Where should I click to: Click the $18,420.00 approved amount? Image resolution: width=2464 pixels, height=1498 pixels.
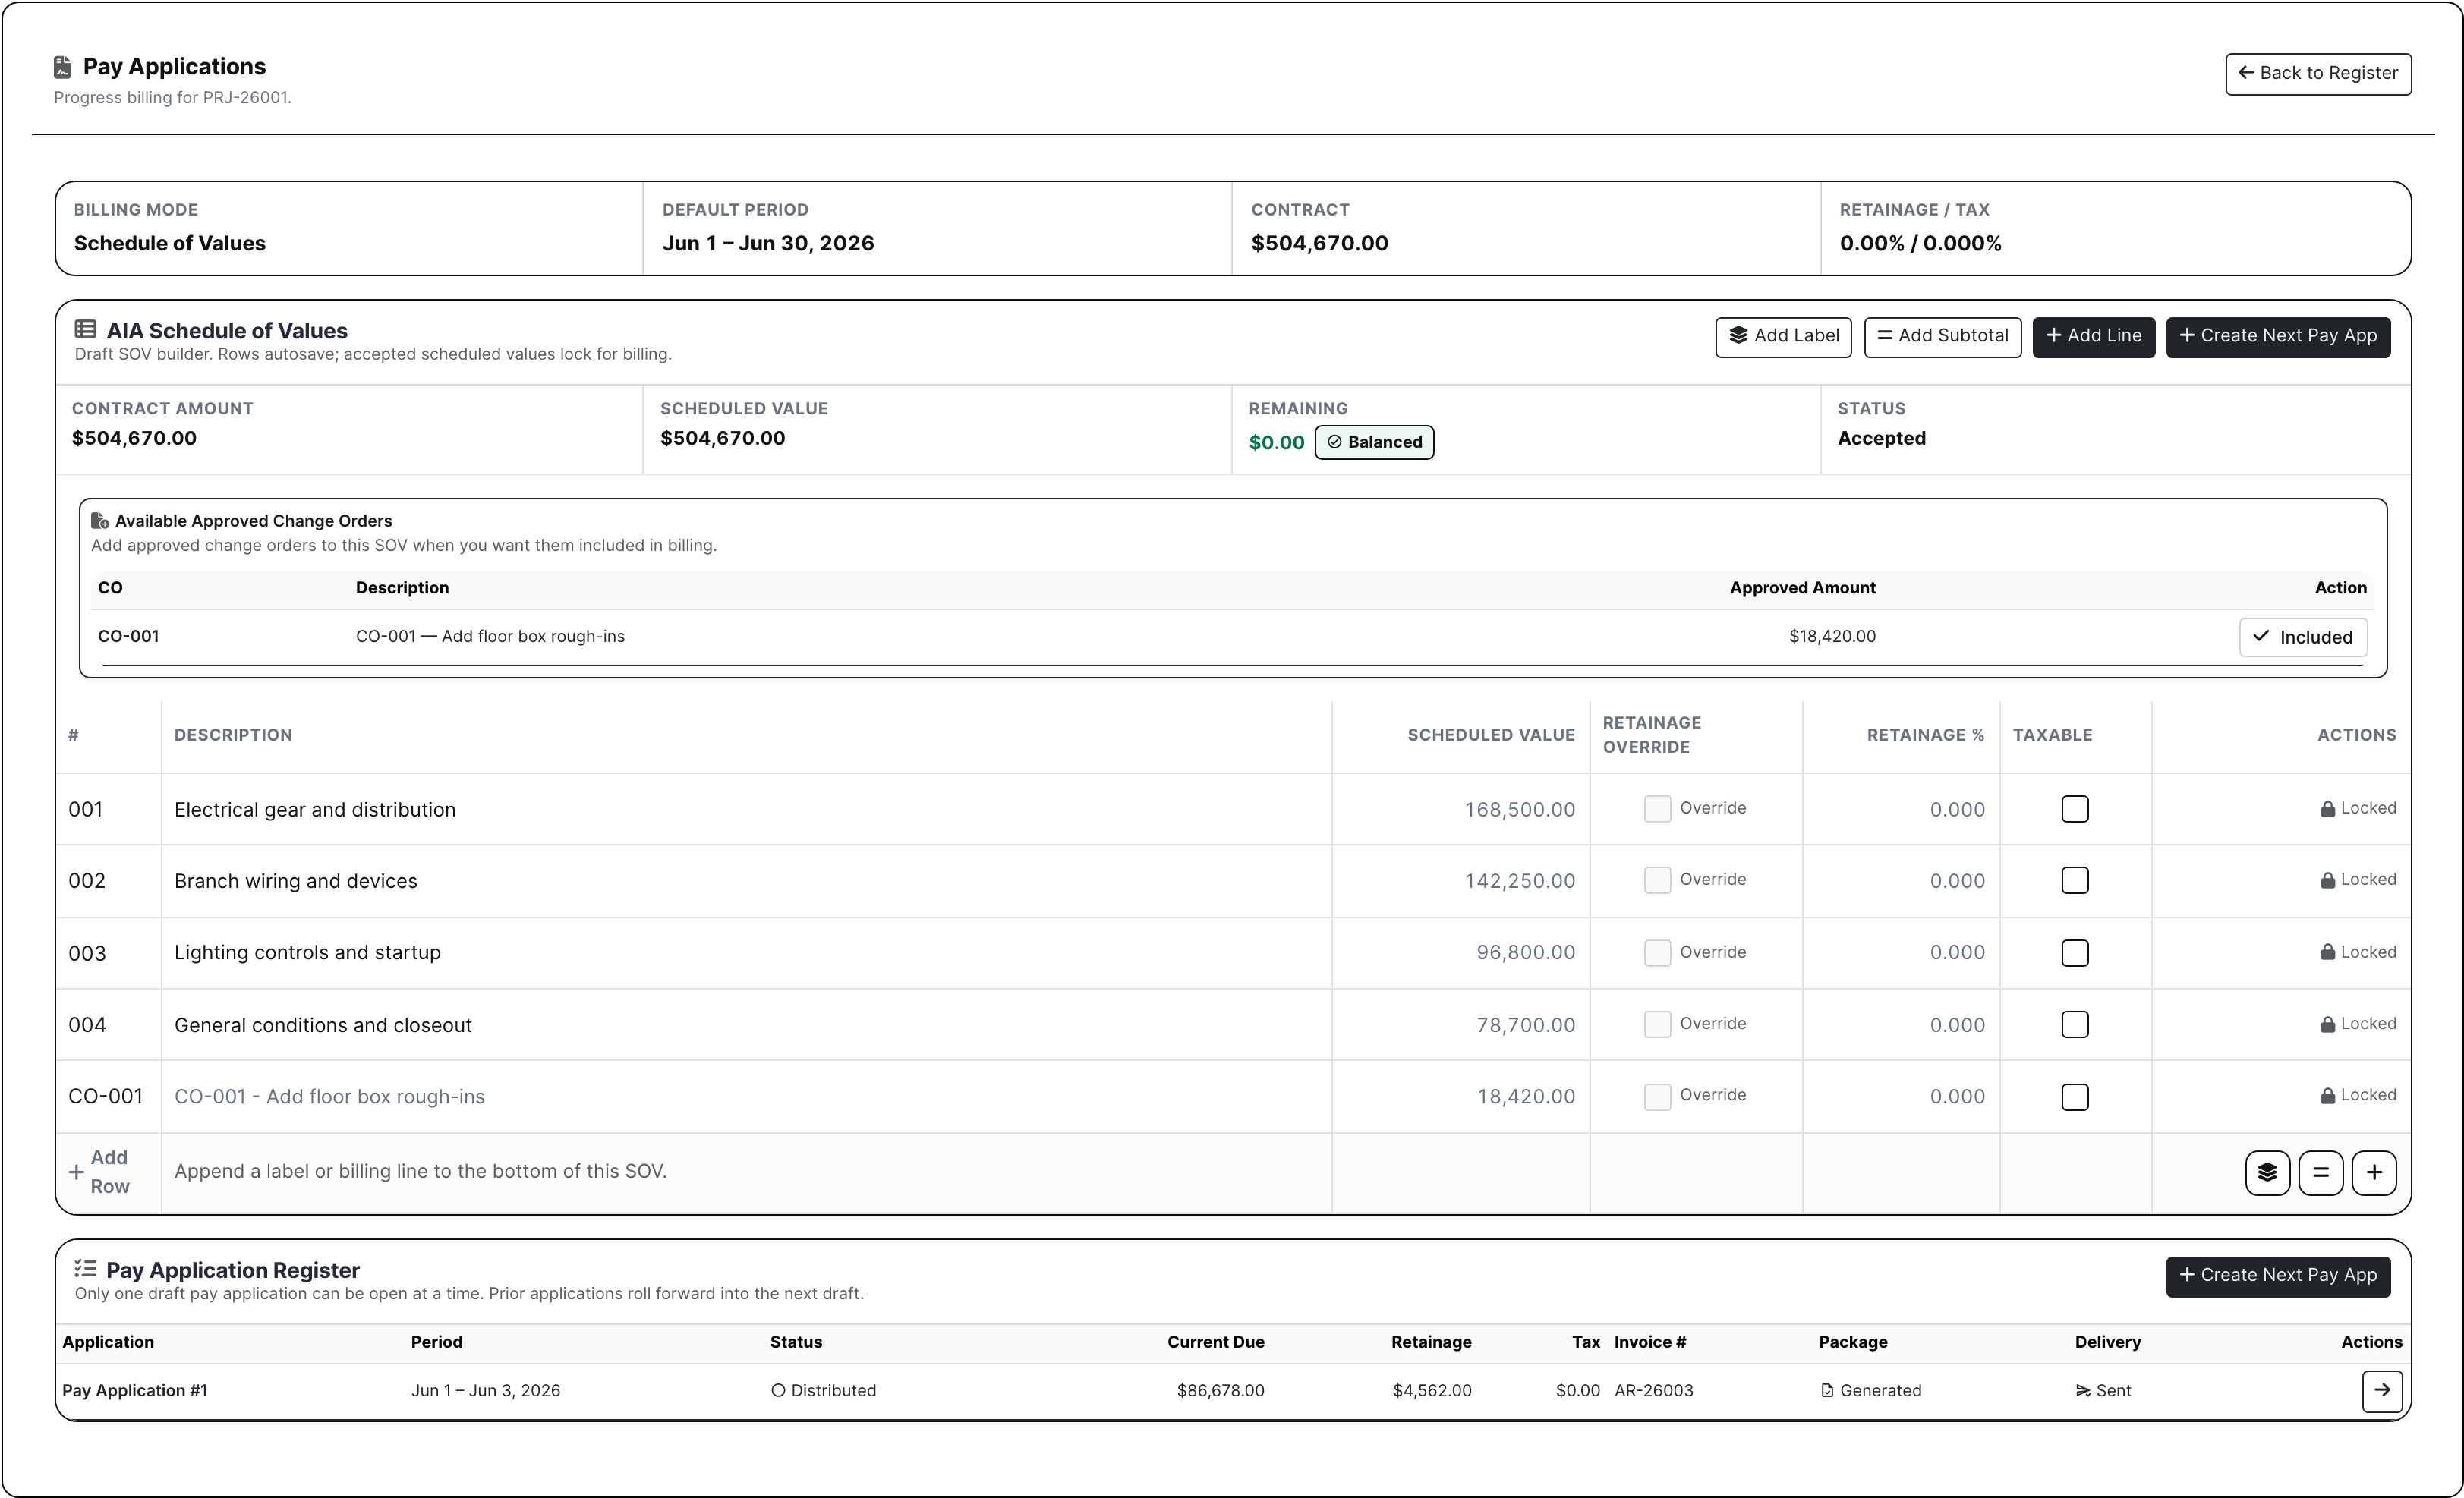[1832, 636]
